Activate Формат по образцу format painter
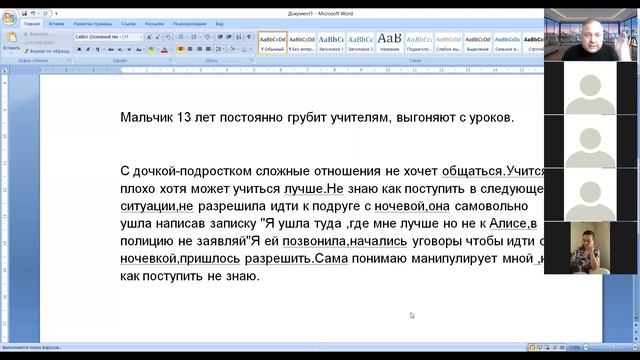The width and height of the screenshot is (640, 360). [47, 51]
